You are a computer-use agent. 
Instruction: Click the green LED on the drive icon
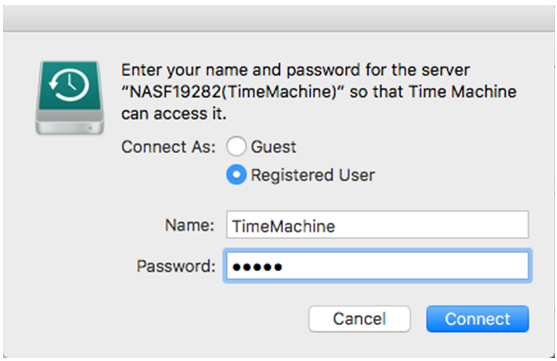click(91, 128)
